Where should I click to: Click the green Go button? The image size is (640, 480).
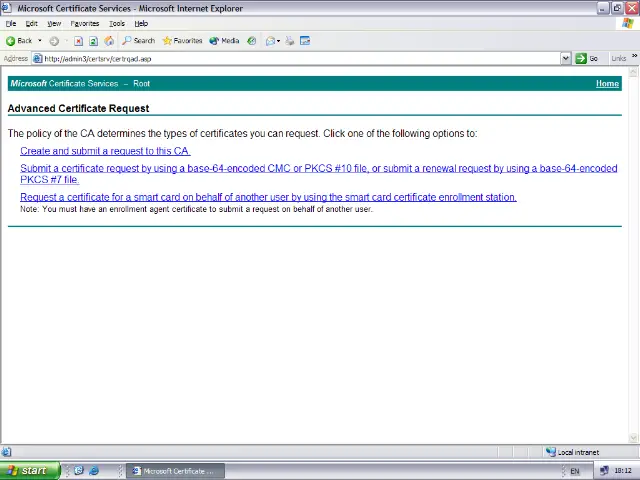[587, 59]
